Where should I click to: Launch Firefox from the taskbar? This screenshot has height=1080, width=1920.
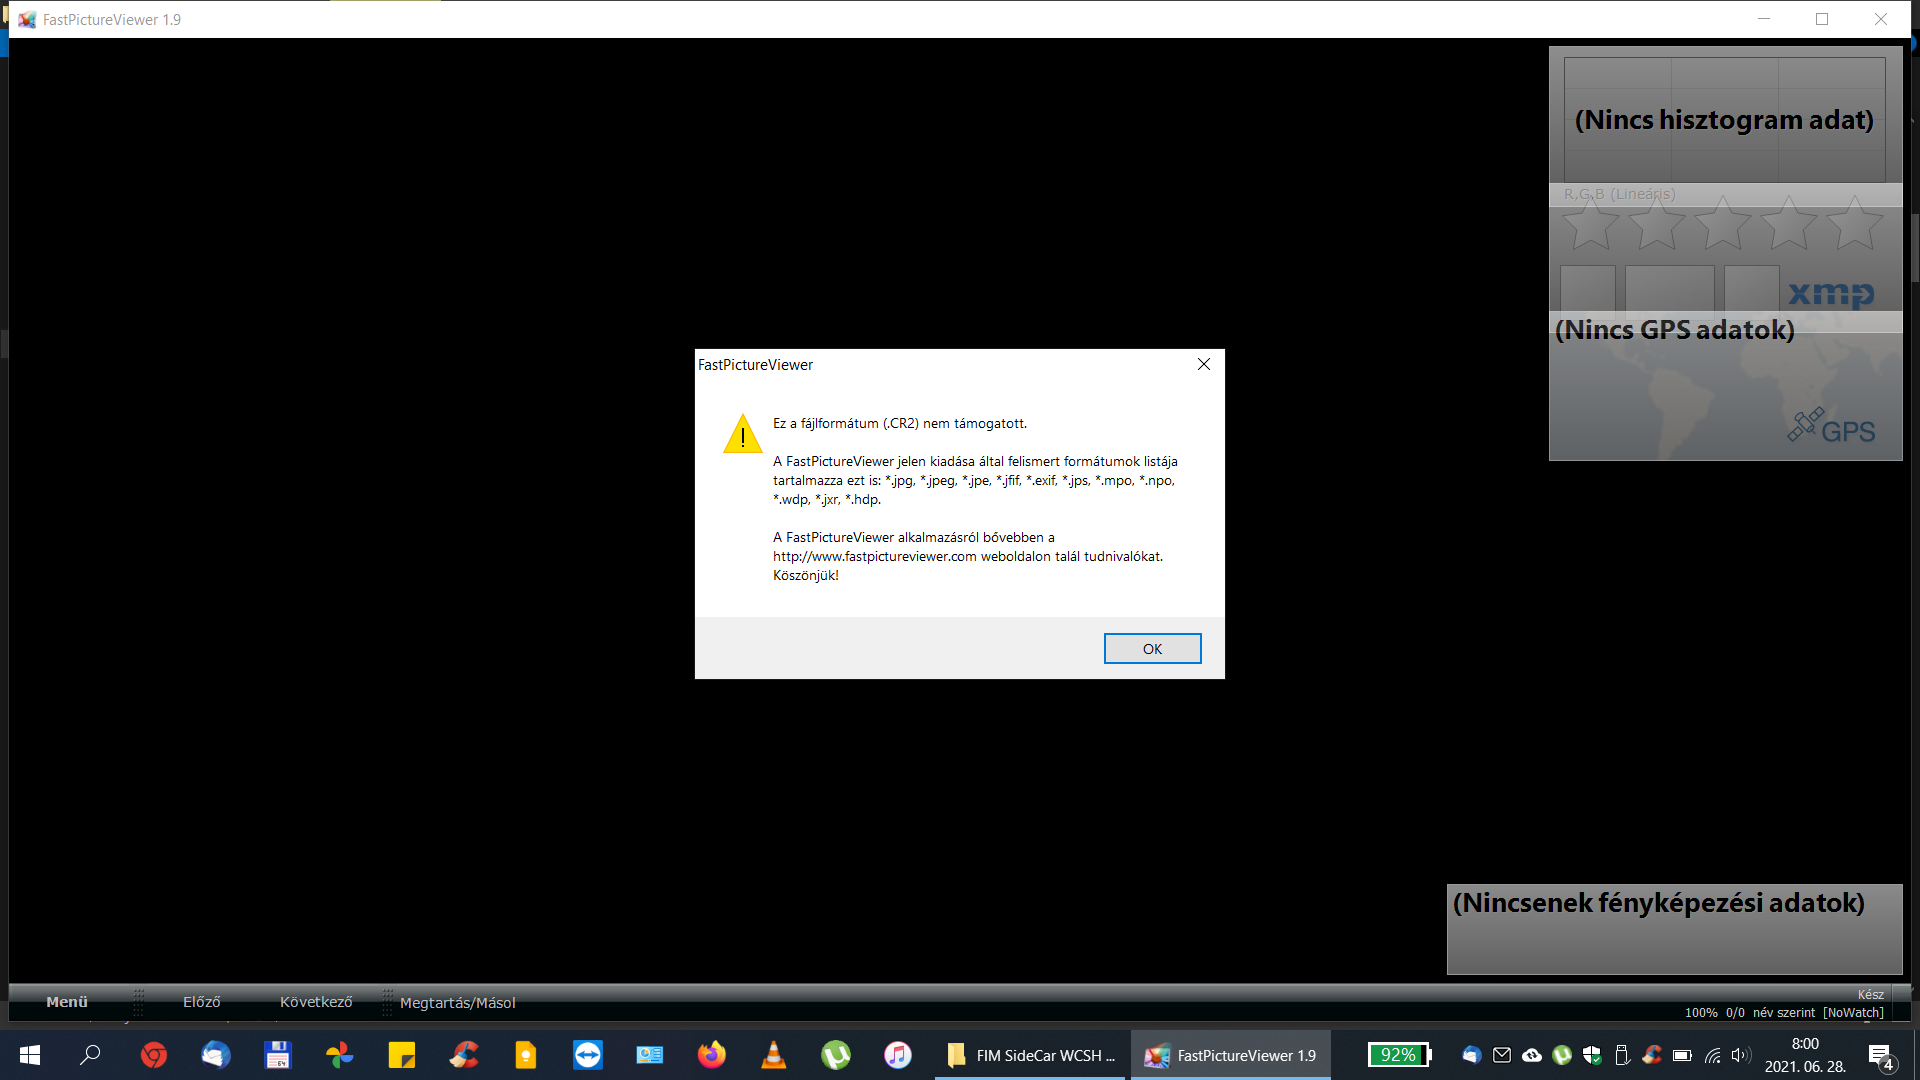click(712, 1055)
